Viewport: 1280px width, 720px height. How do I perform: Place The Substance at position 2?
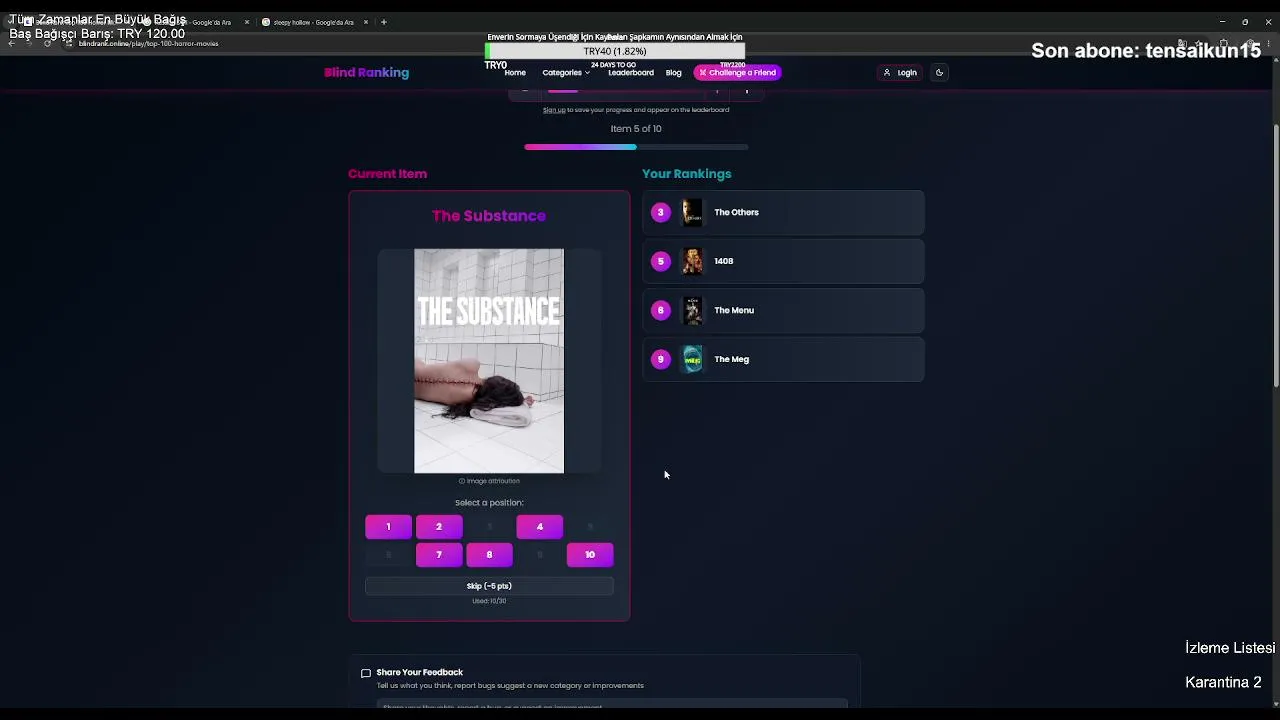pos(439,526)
